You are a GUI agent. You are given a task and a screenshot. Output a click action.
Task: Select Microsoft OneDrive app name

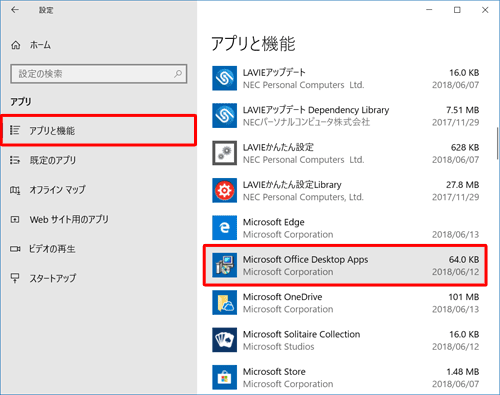pos(282,297)
